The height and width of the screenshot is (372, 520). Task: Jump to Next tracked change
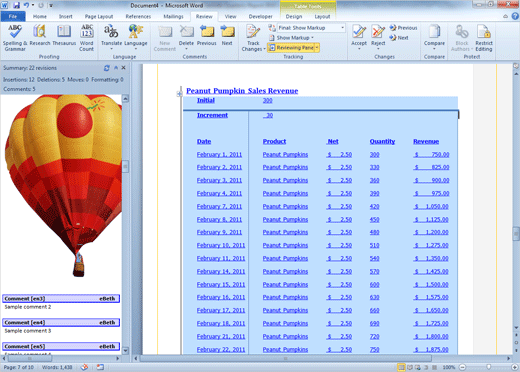coord(399,38)
